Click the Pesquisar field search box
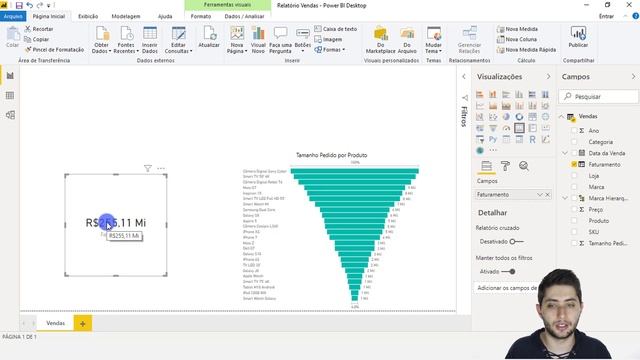The height and width of the screenshot is (360, 640). [x=598, y=97]
